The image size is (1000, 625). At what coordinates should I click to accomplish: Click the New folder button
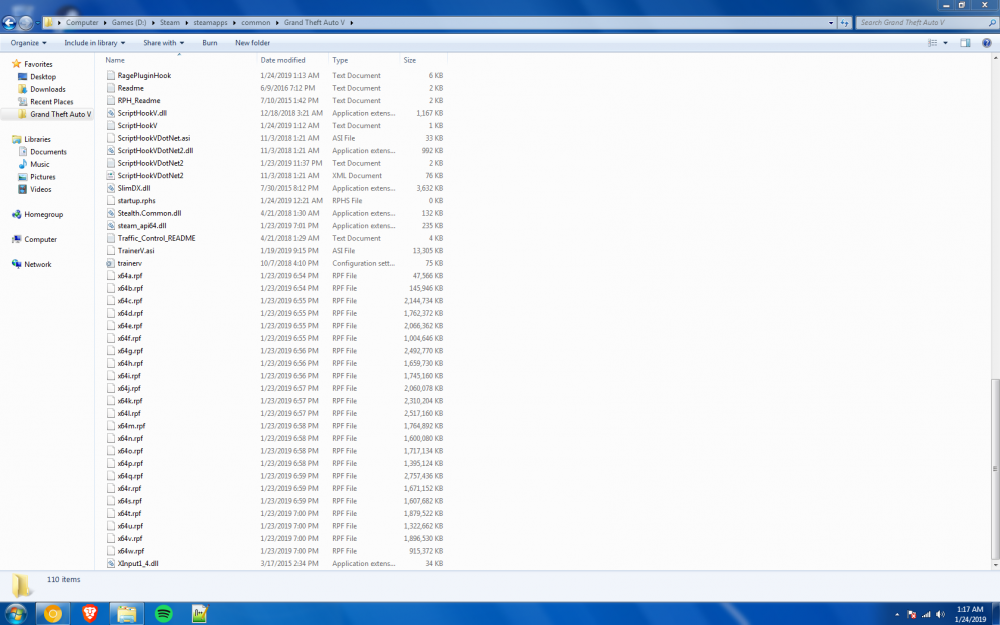coord(253,43)
